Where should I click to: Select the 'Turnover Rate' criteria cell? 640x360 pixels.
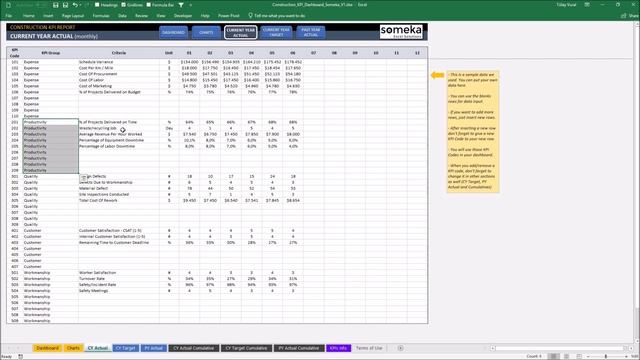119,278
